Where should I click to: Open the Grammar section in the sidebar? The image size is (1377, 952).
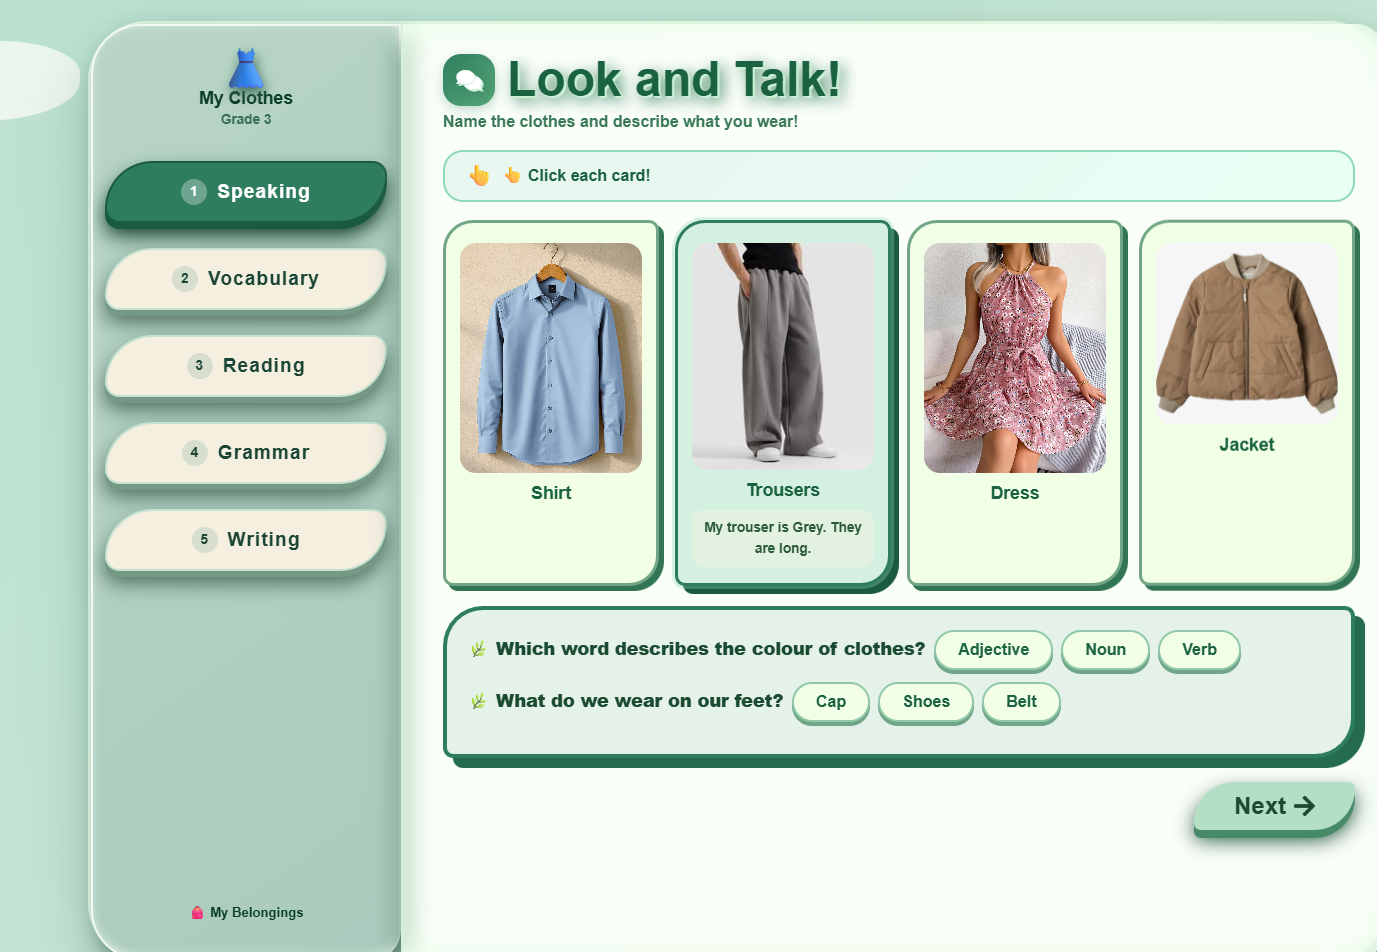point(245,452)
